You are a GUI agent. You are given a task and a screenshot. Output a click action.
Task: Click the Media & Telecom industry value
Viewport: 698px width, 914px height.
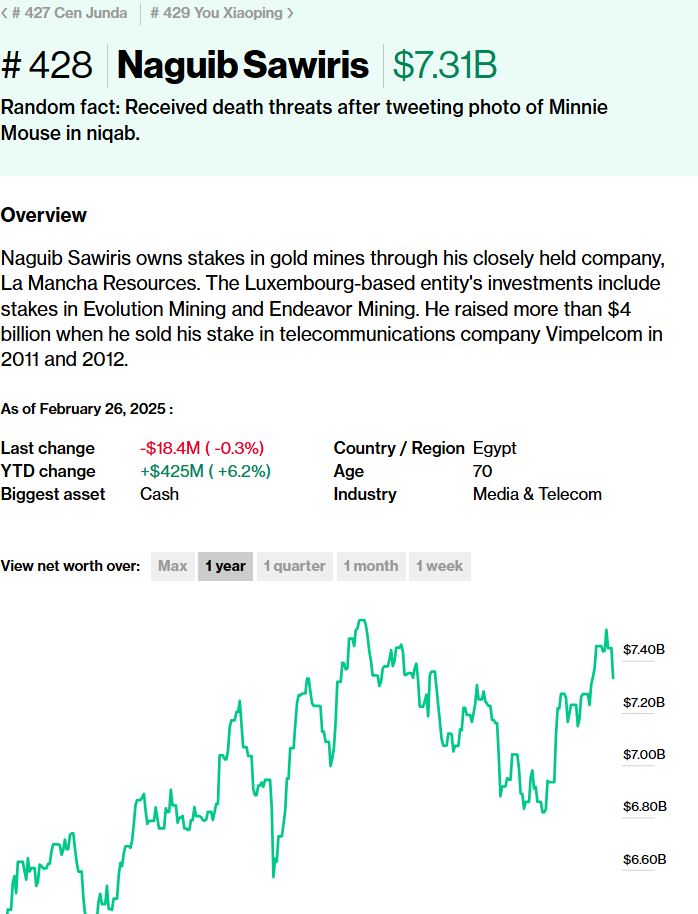pyautogui.click(x=537, y=494)
